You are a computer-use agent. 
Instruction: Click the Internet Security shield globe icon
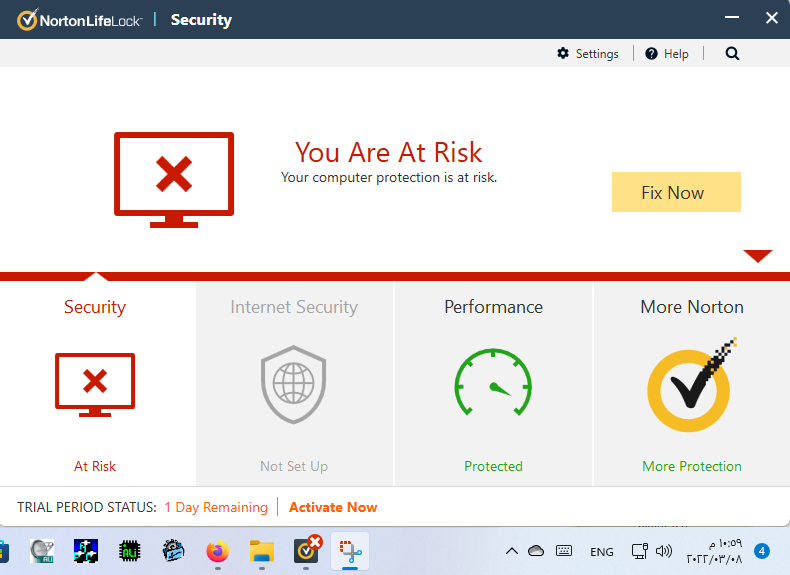[x=294, y=384]
